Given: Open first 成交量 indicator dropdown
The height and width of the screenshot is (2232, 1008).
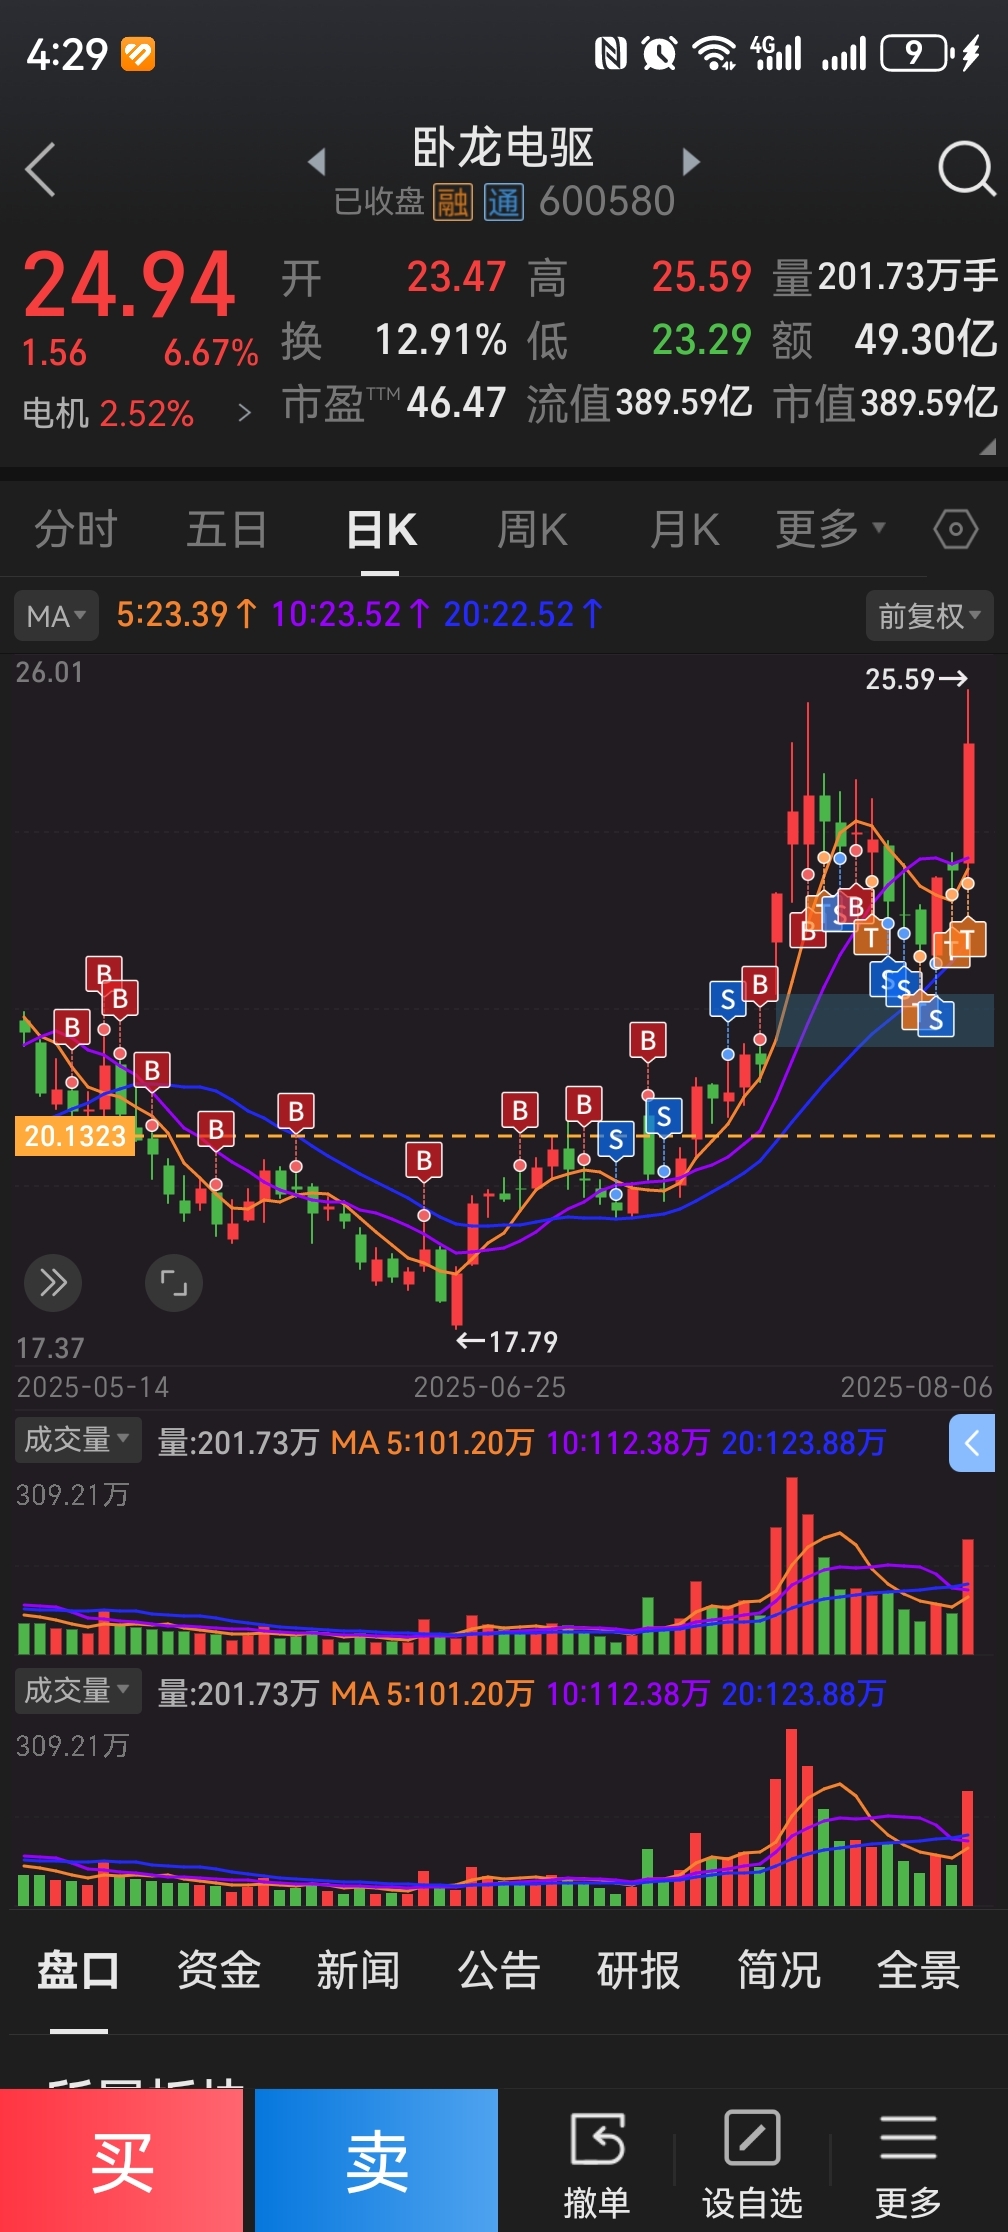Looking at the screenshot, I should pyautogui.click(x=77, y=1440).
